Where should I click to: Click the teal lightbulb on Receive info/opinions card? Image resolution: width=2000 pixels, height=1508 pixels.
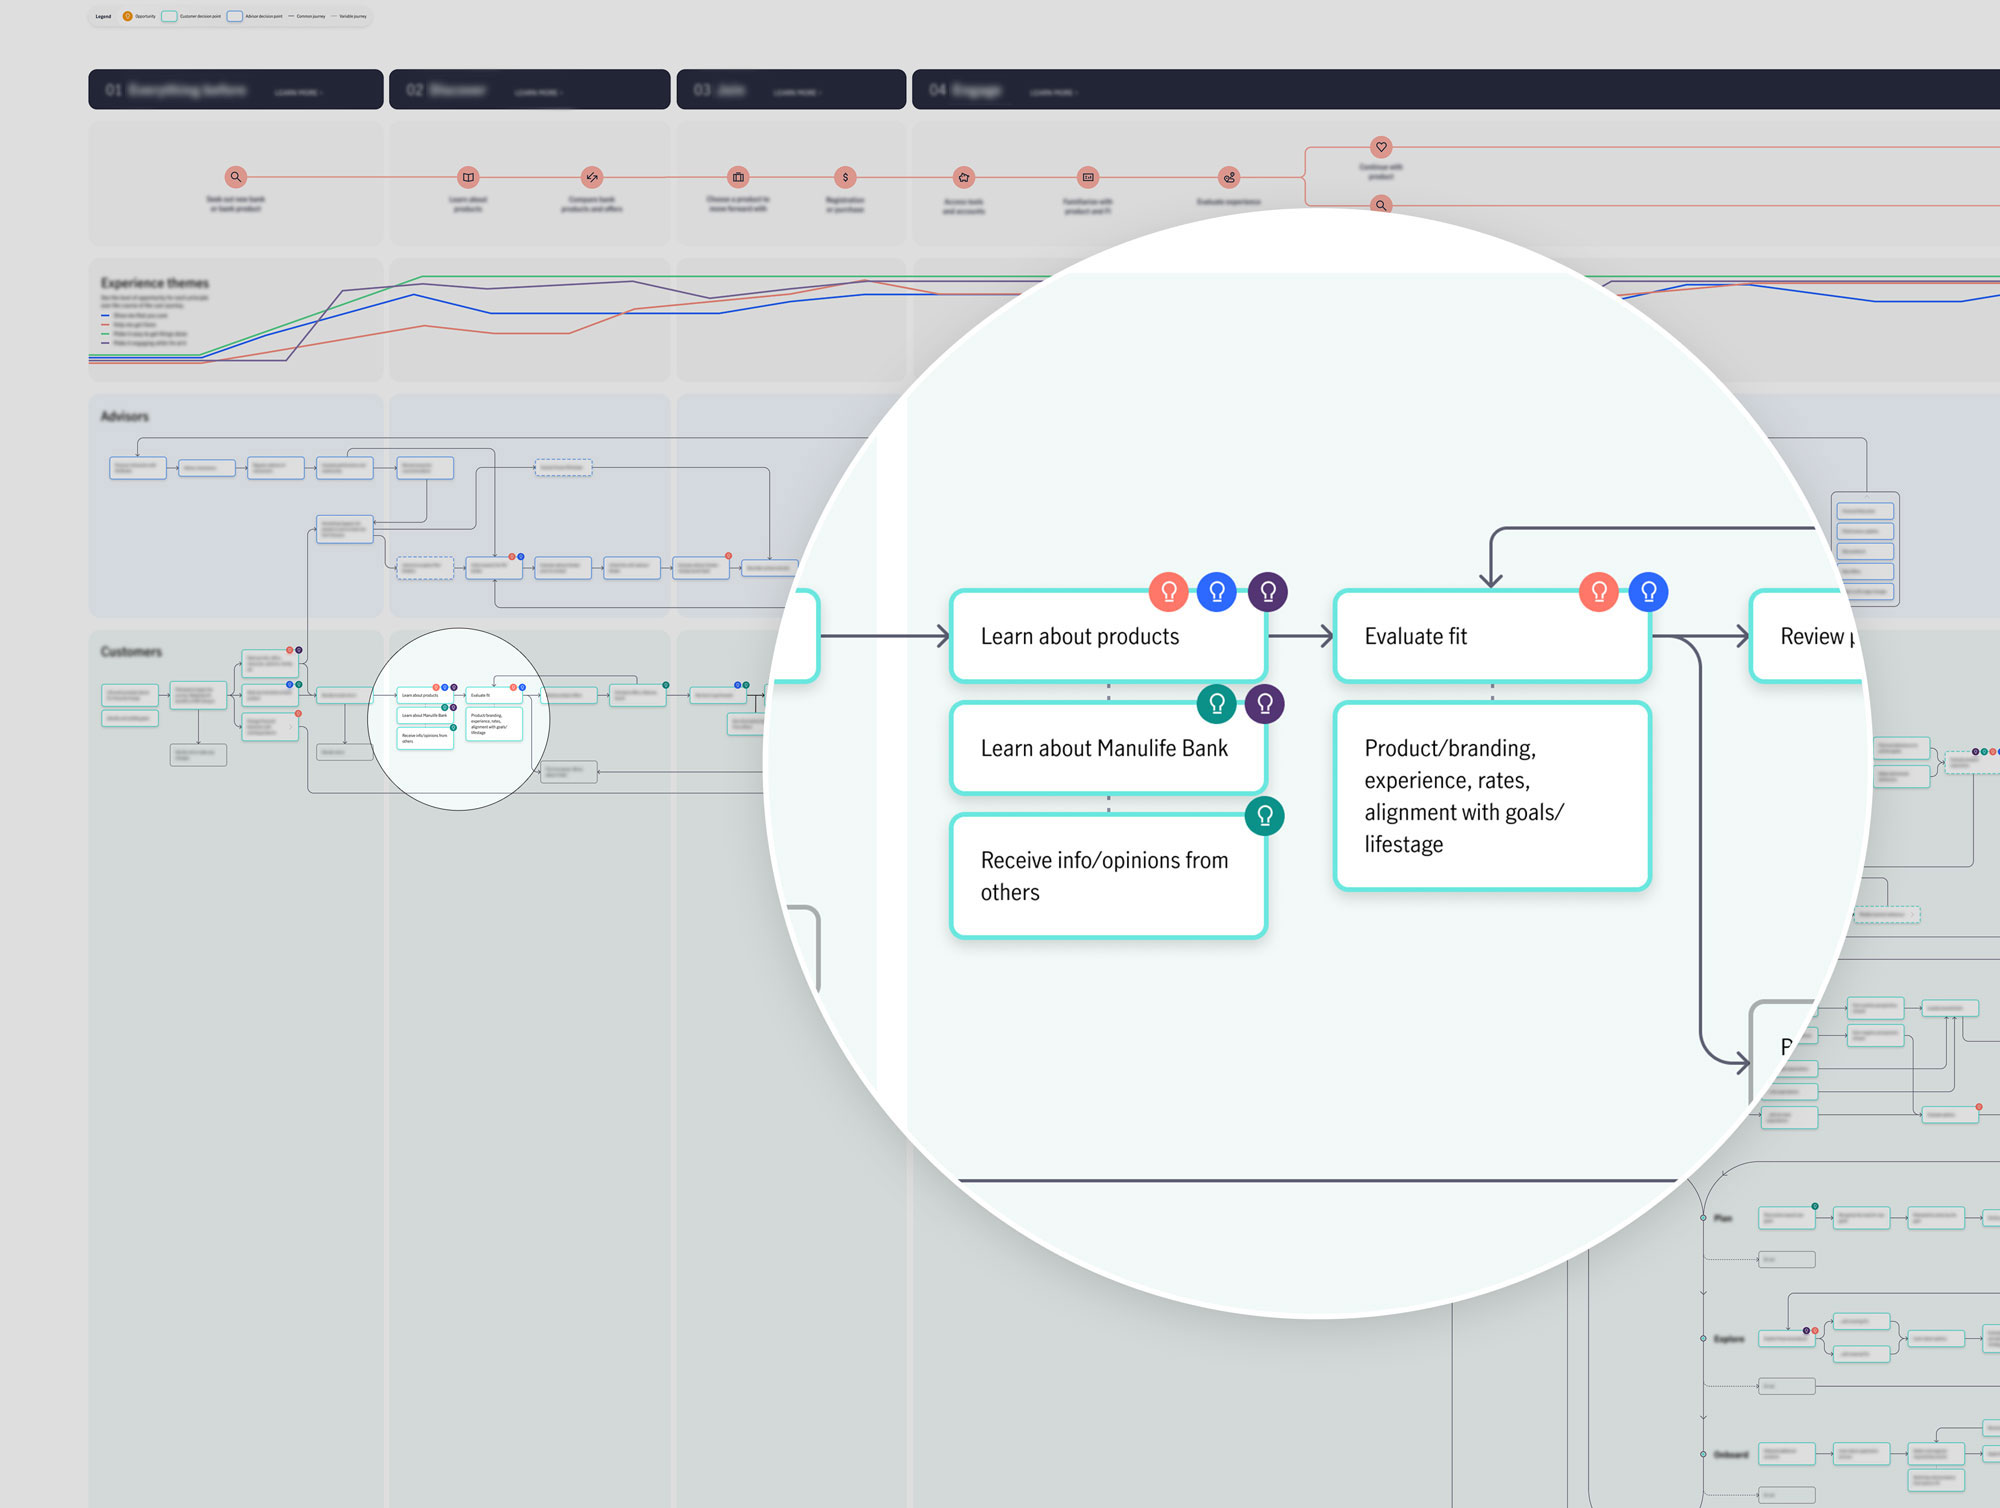(x=1265, y=816)
